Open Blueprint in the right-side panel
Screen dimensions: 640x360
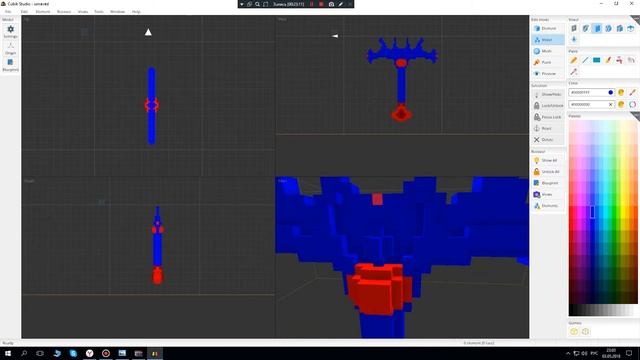[x=548, y=183]
